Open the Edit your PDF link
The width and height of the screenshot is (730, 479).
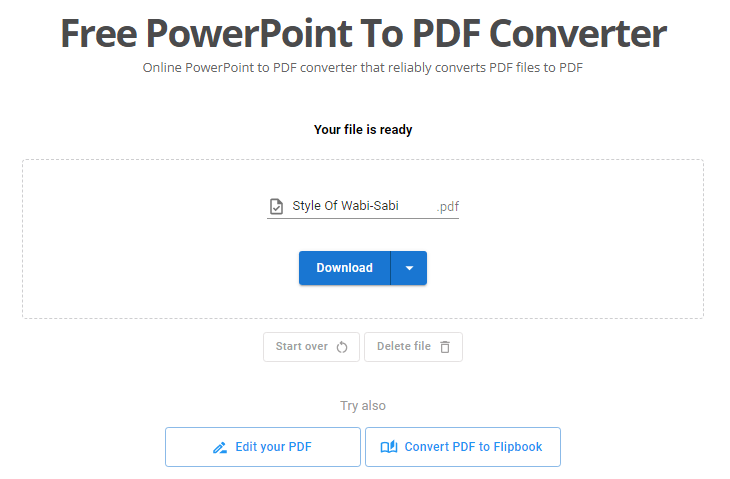273,447
